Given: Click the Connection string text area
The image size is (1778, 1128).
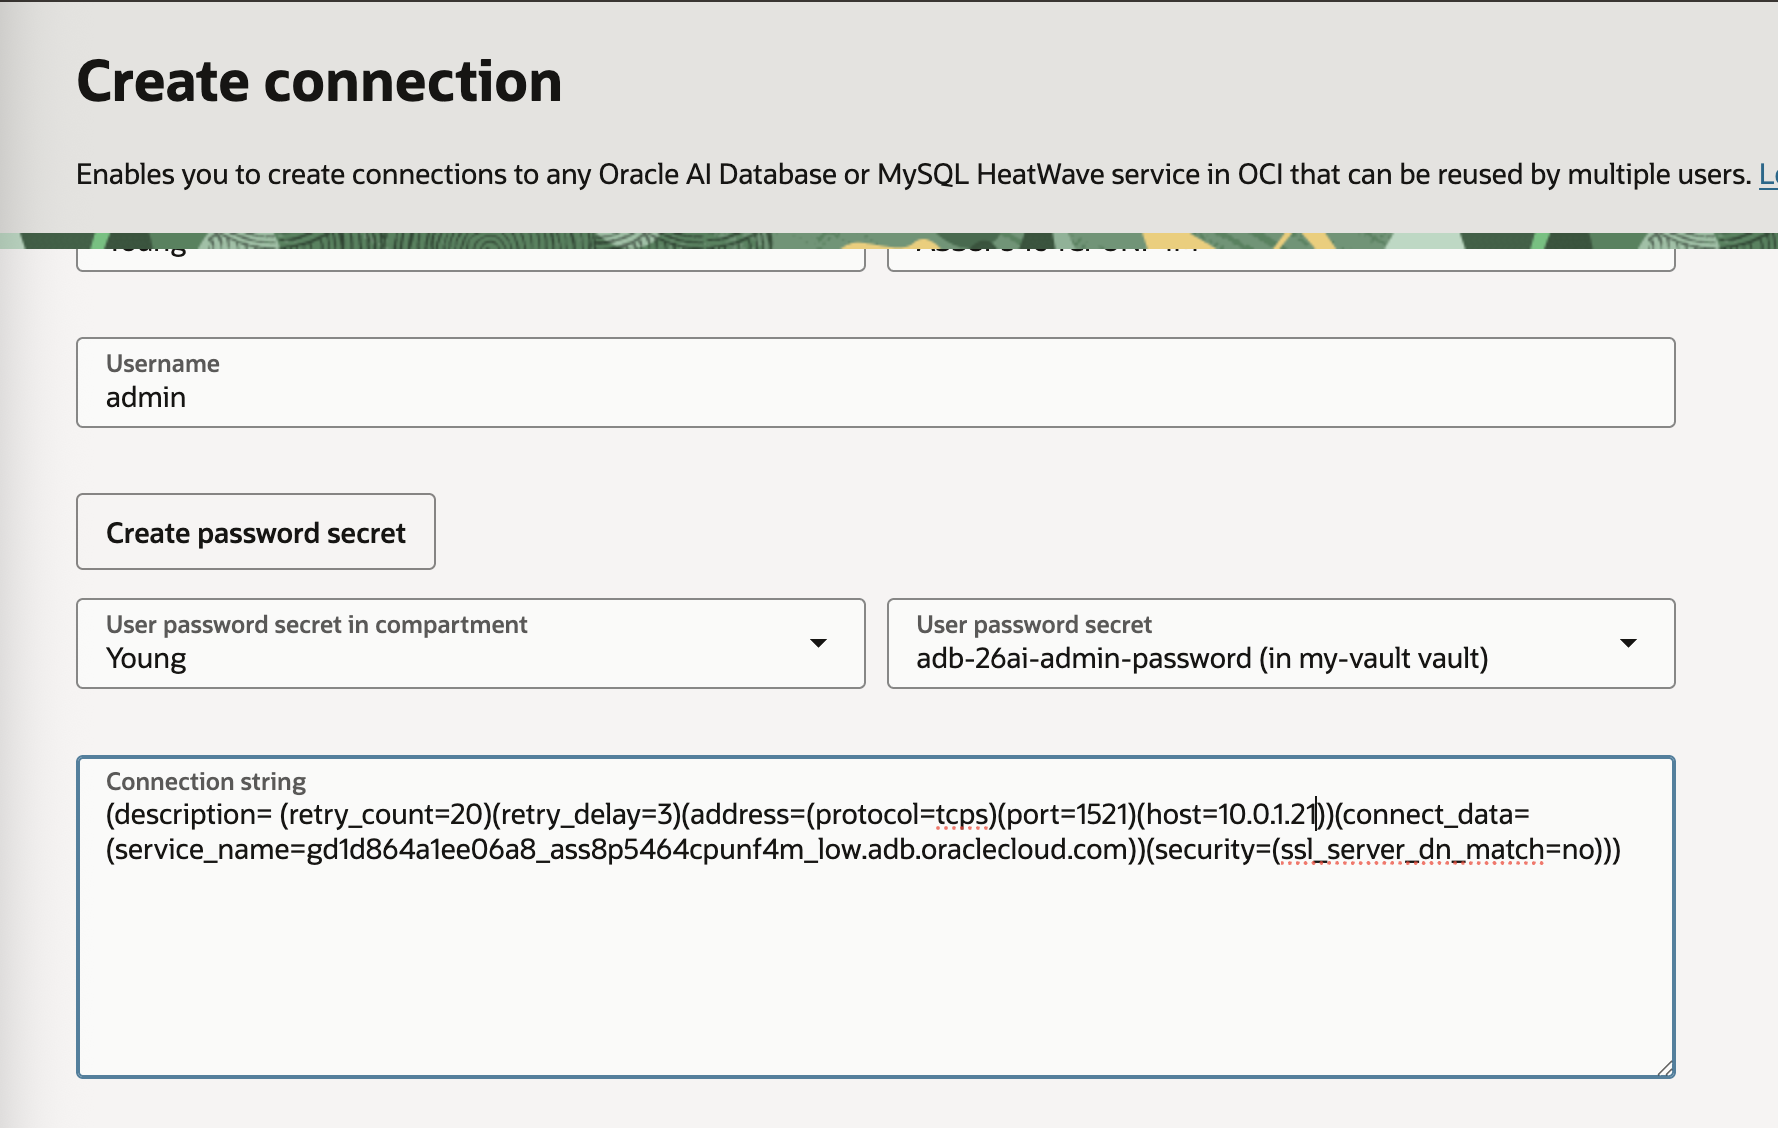Looking at the screenshot, I should (870, 950).
